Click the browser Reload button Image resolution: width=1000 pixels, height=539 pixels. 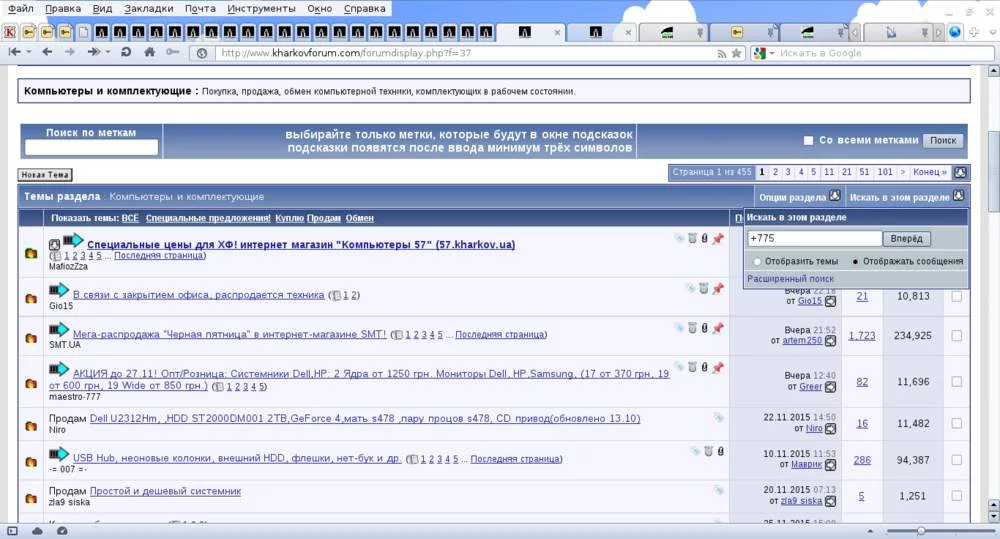(x=127, y=52)
